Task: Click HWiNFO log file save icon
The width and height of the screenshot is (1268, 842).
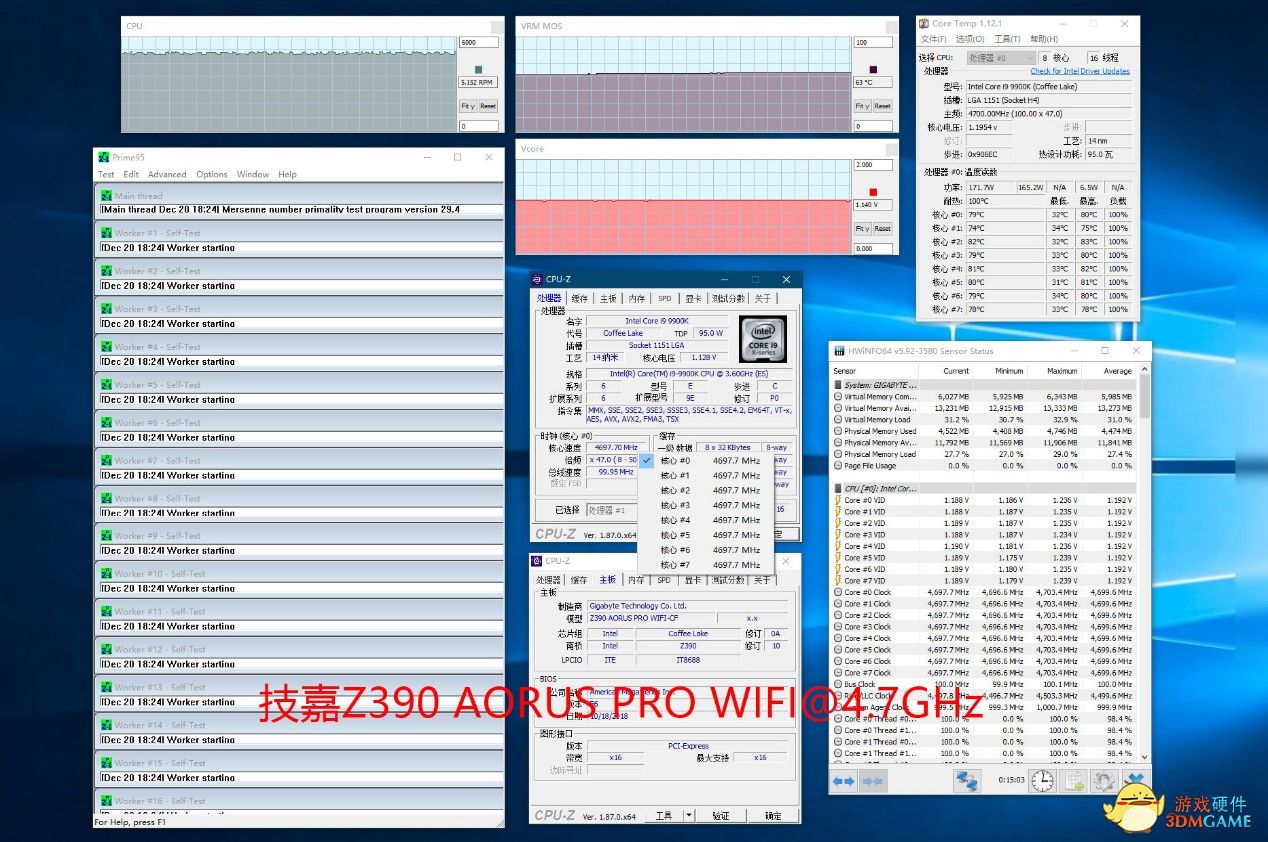Action: 1074,781
